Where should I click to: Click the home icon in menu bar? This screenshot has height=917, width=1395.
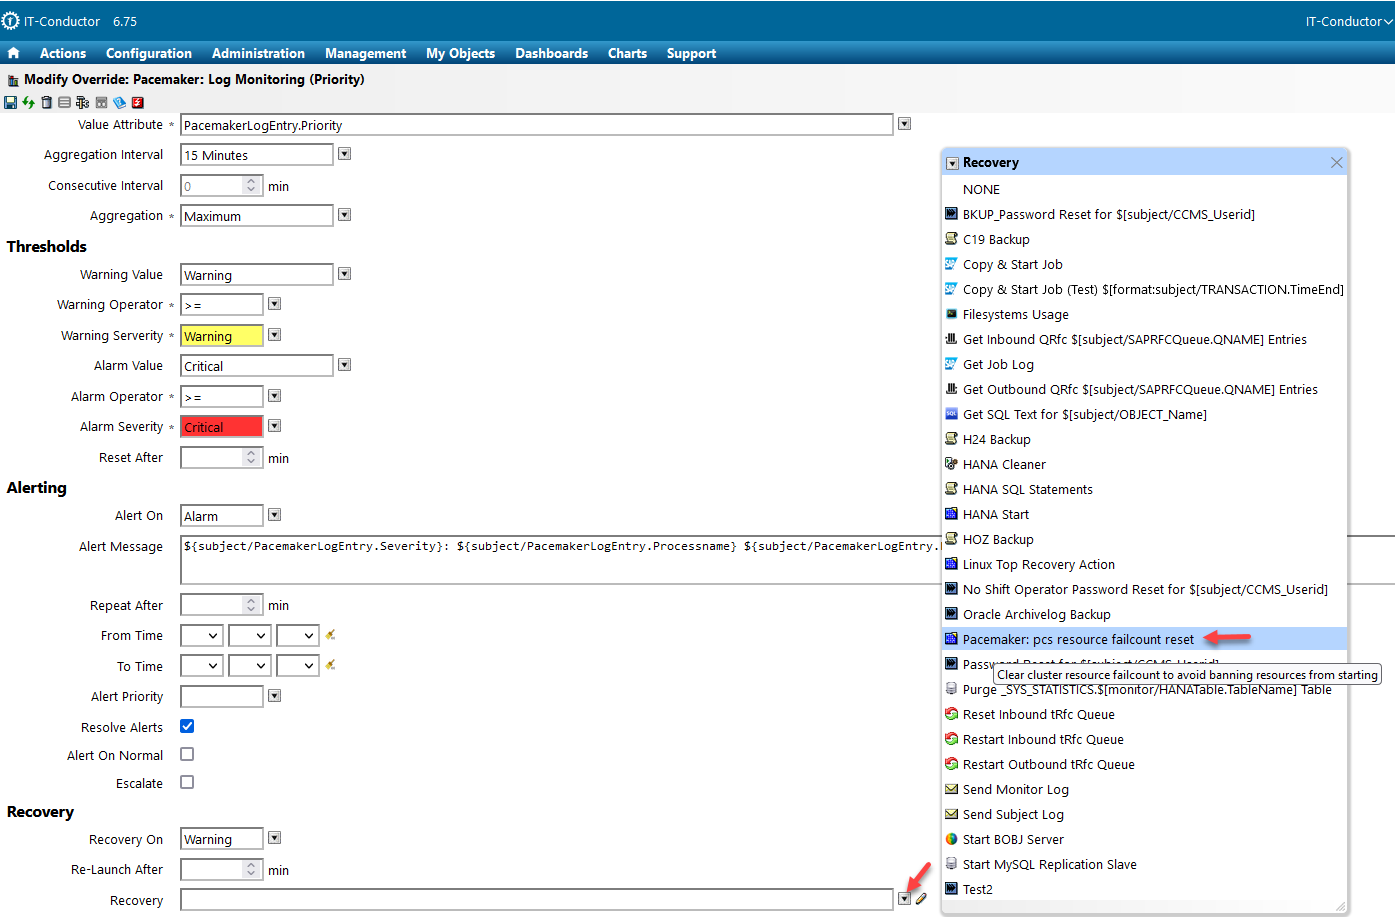[x=13, y=53]
